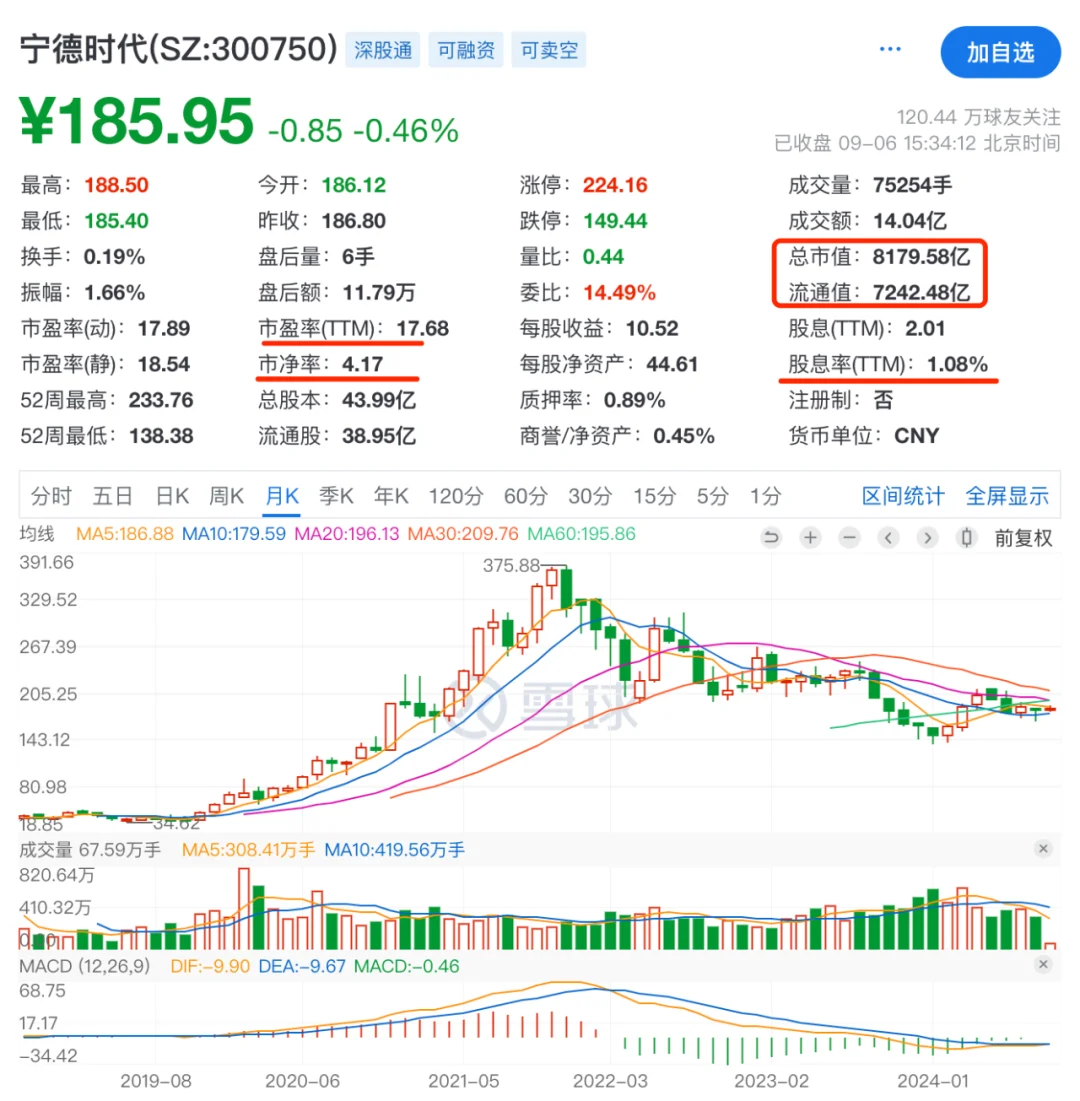The height and width of the screenshot is (1101, 1080).
Task: Select the 季K tab
Action: [336, 496]
